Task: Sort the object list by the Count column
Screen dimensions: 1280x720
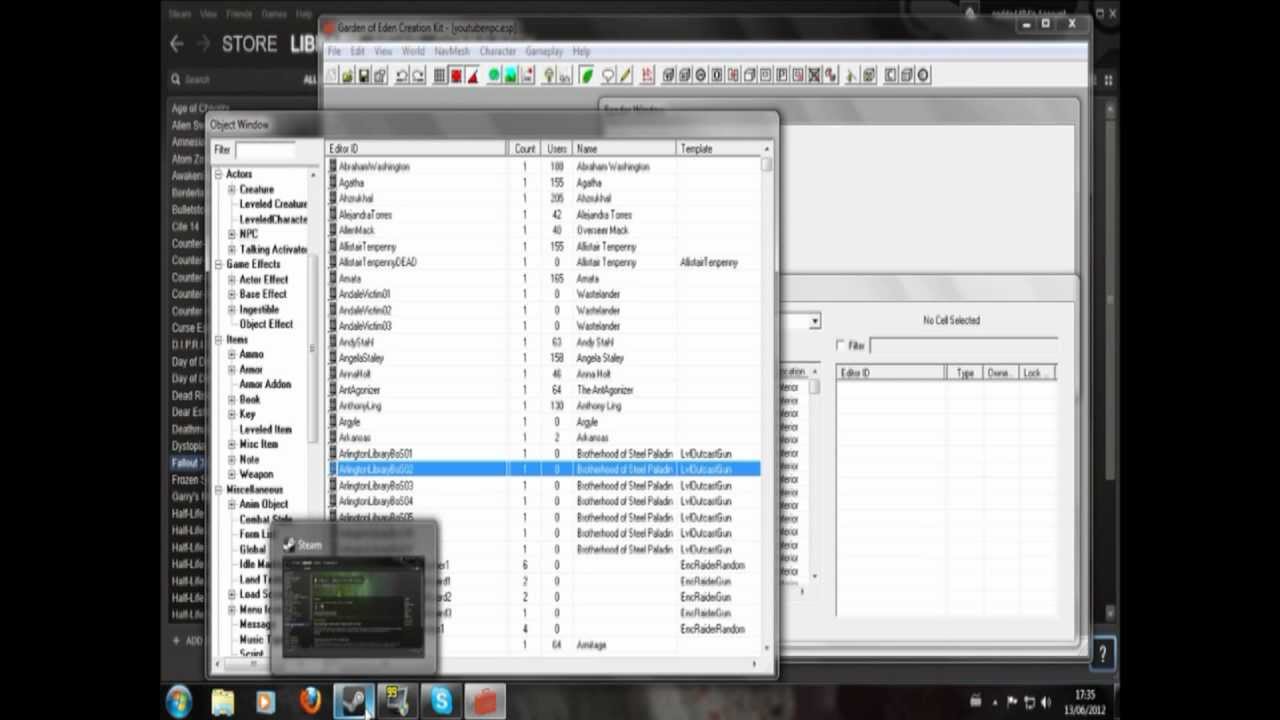Action: tap(525, 149)
